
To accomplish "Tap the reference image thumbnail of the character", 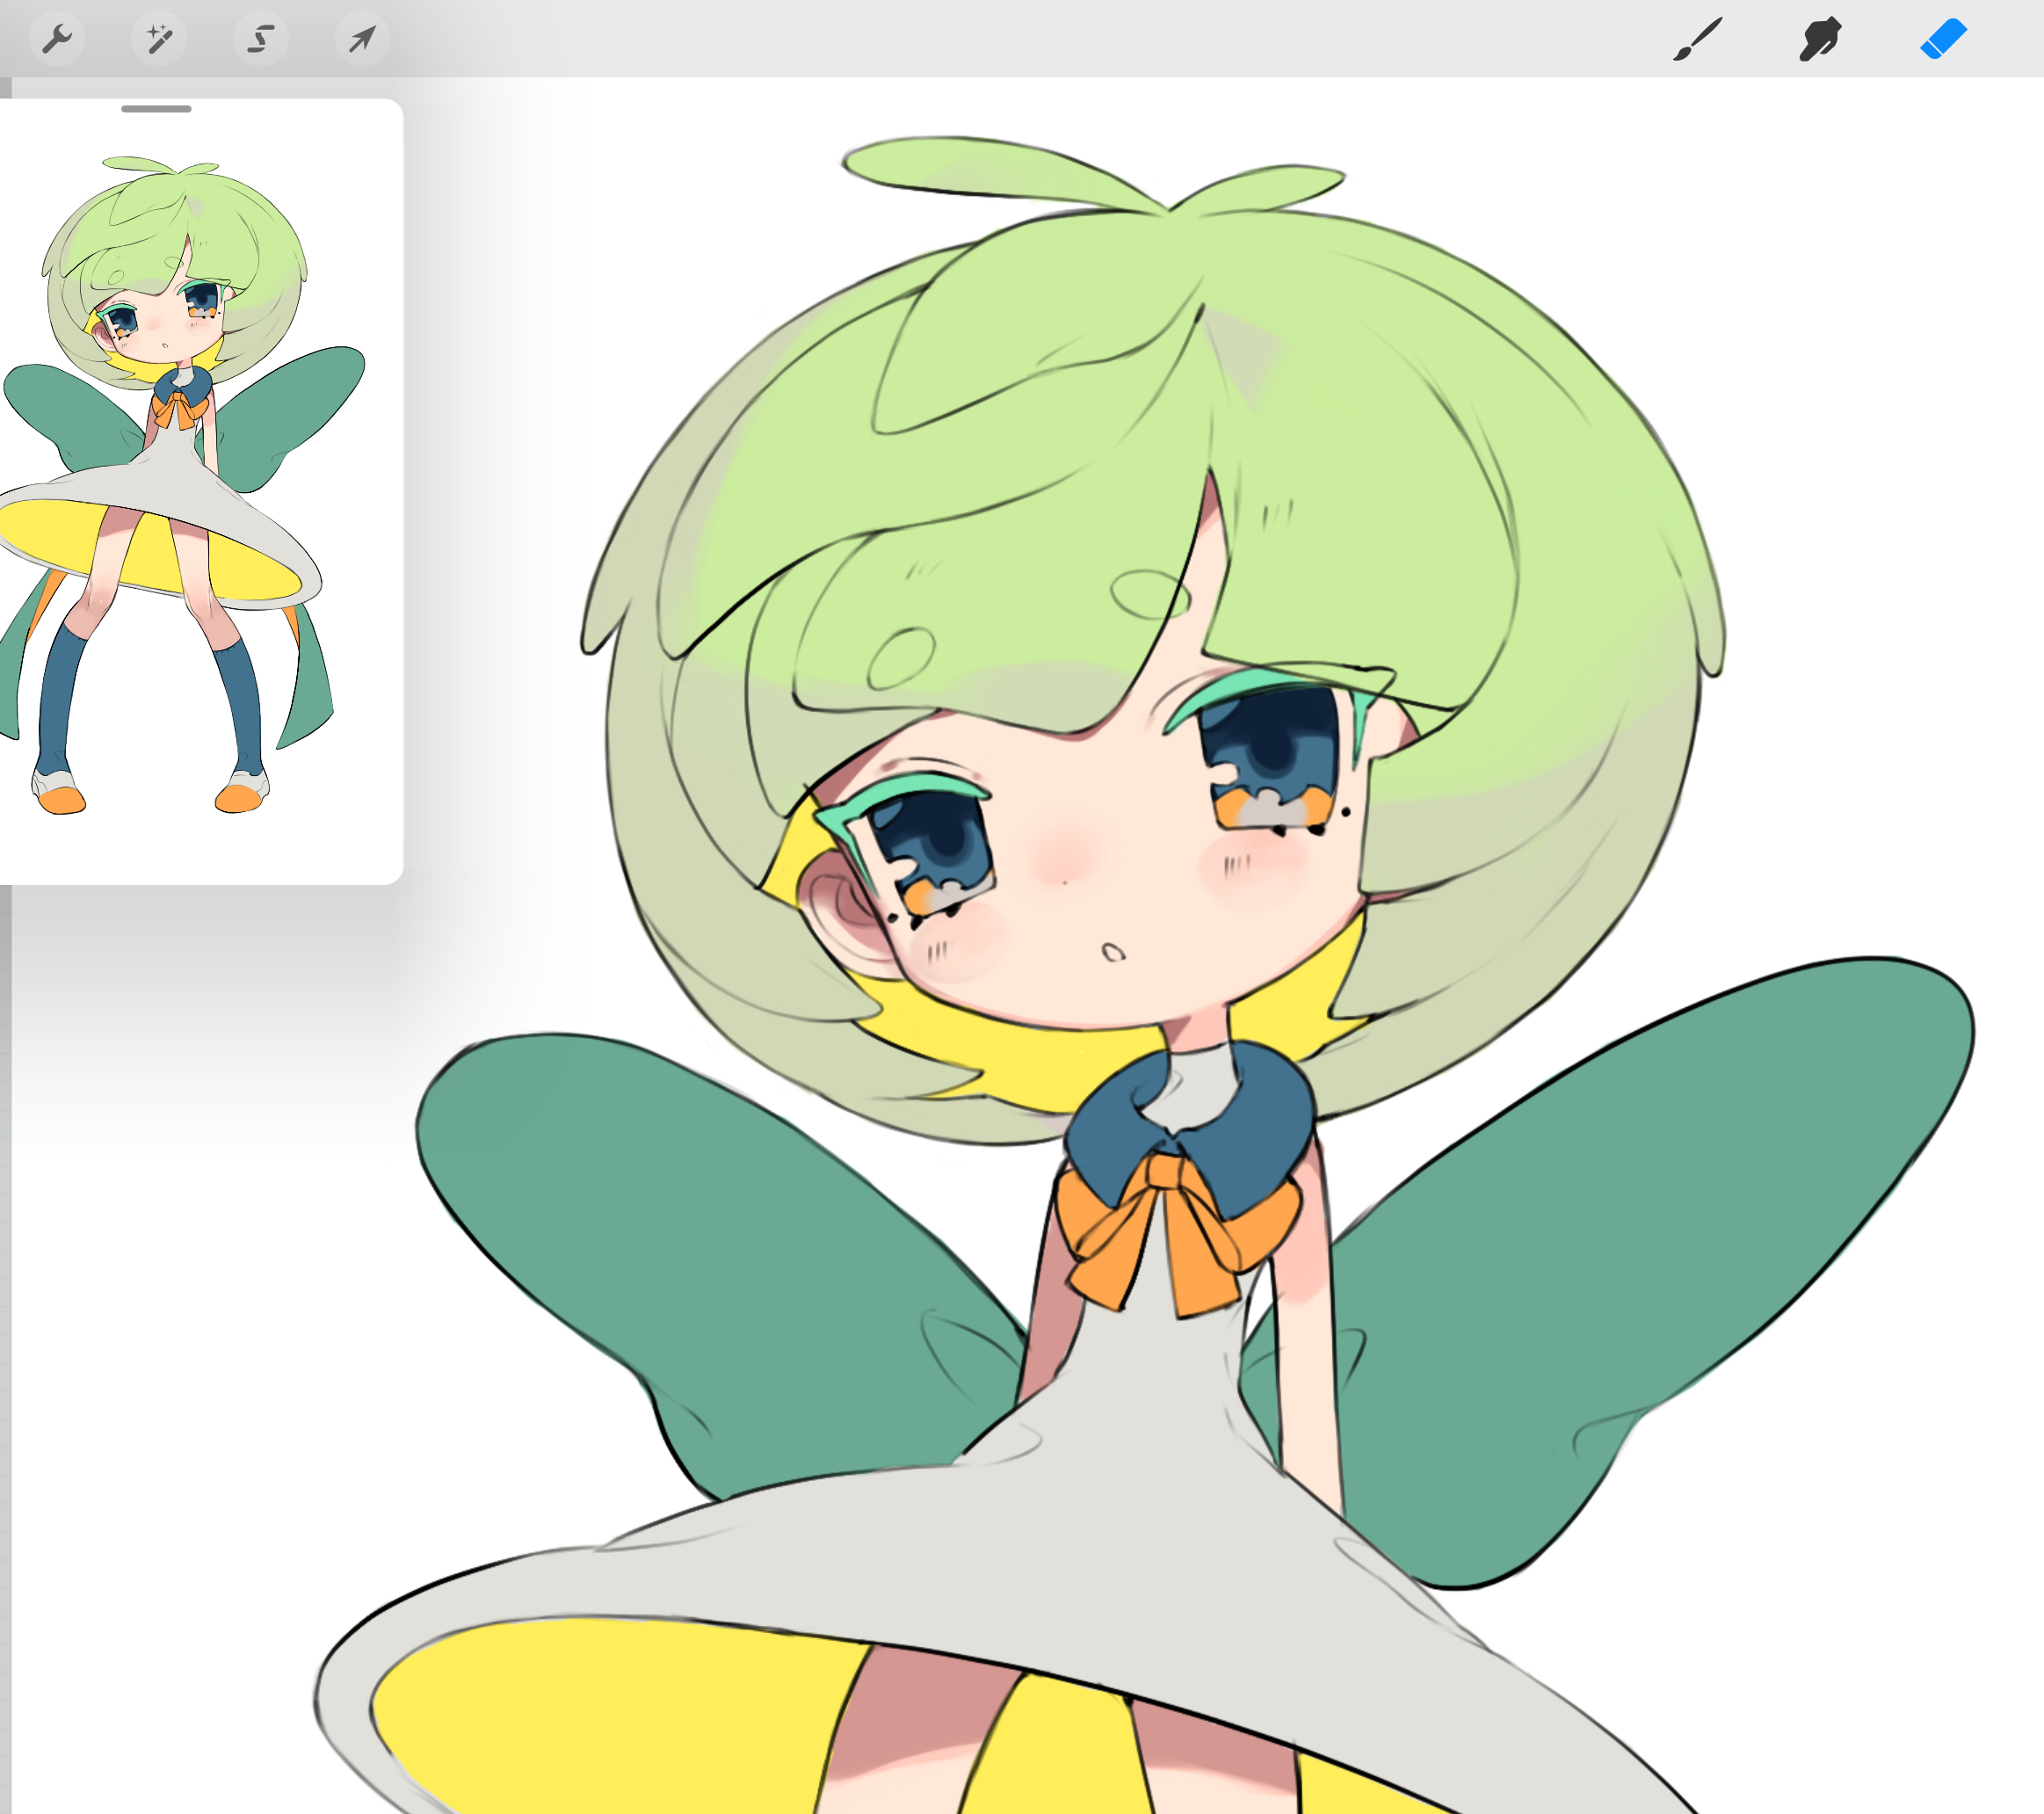I will [184, 486].
